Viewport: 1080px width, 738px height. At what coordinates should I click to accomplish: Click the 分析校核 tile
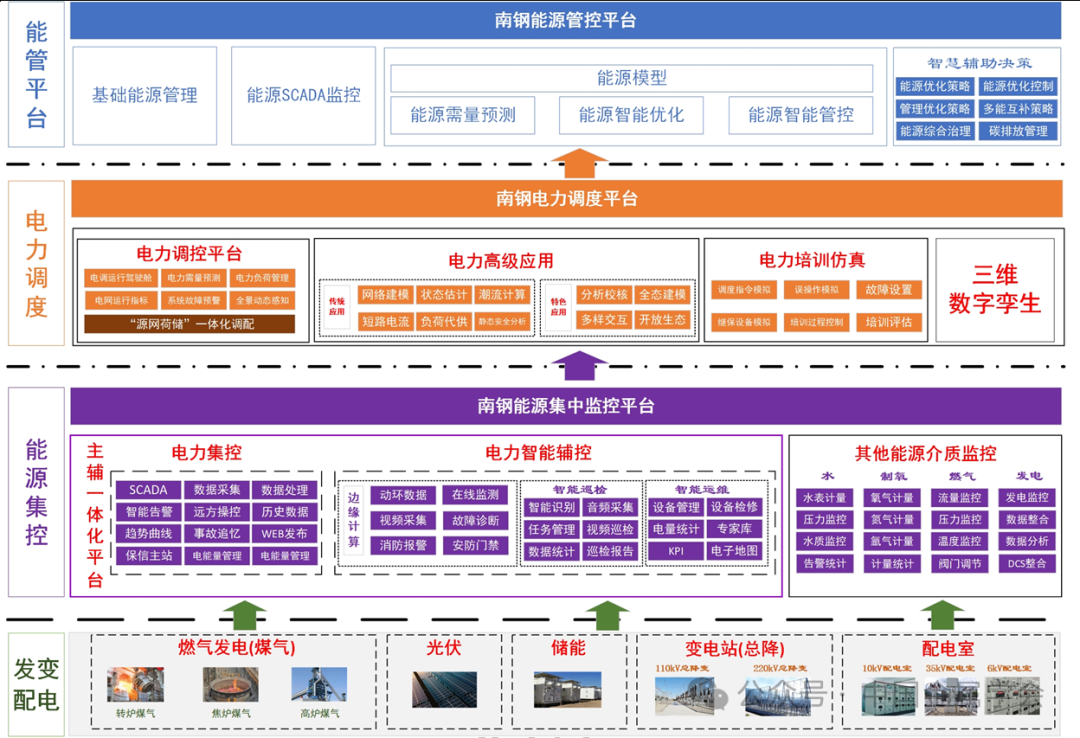604,295
